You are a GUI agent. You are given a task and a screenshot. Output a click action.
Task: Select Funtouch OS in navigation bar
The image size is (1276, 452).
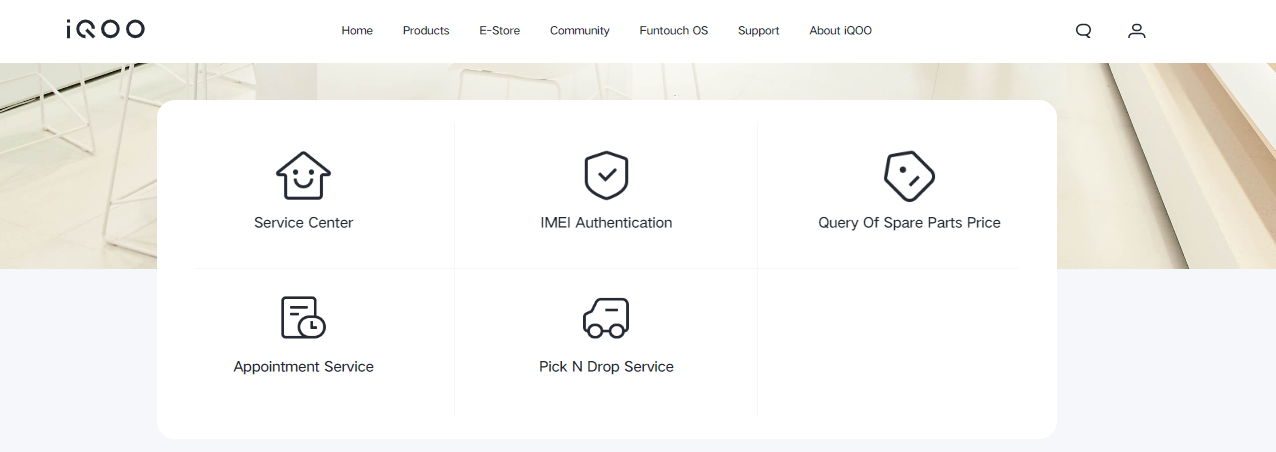tap(673, 31)
